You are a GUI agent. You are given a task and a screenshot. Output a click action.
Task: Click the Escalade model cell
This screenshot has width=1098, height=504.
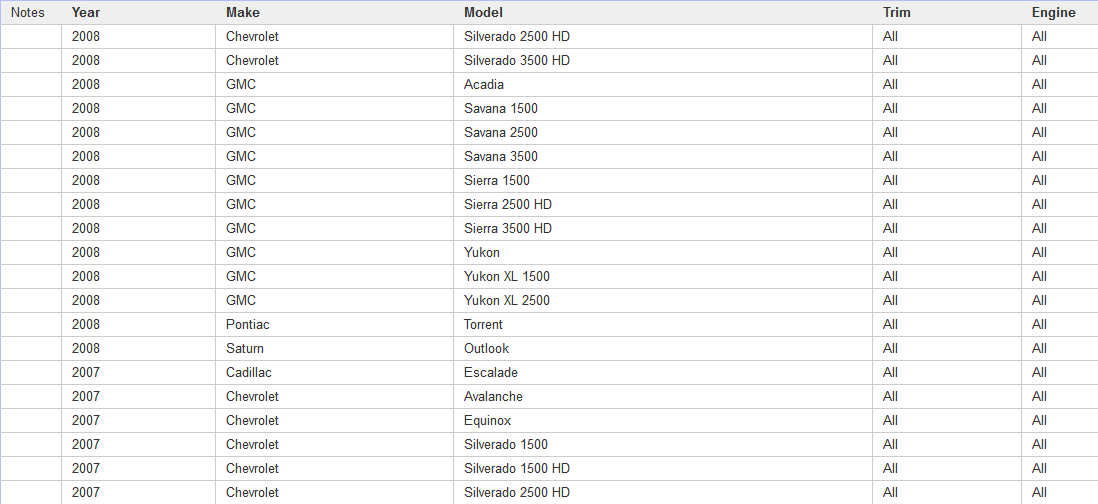[491, 373]
